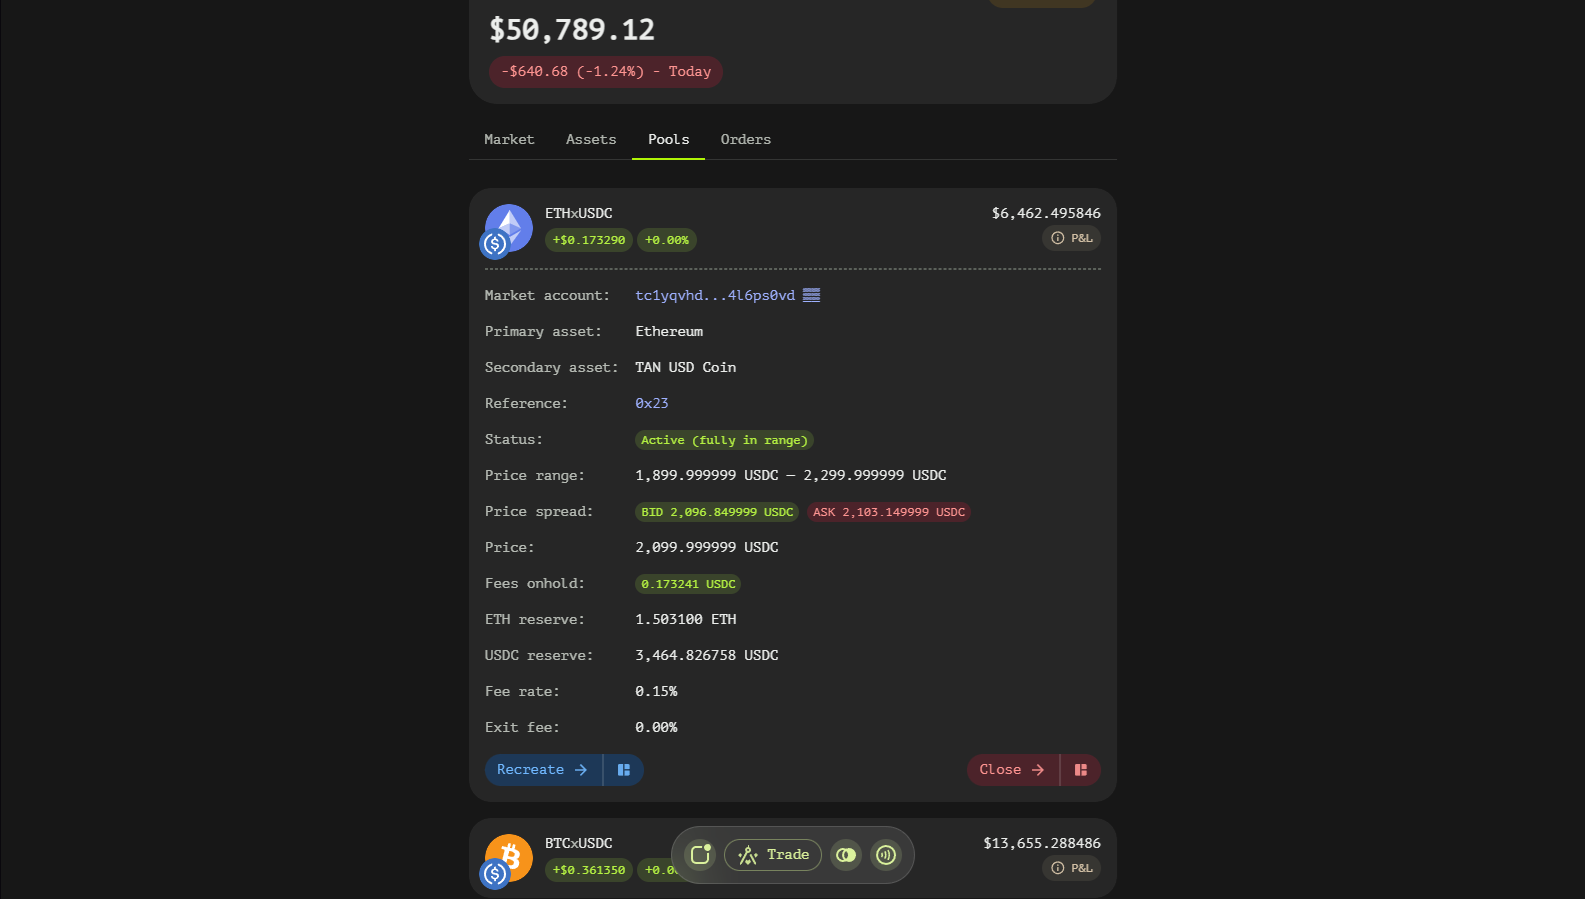Click the square notification icon in floating bar
Image resolution: width=1585 pixels, height=899 pixels.
700,855
